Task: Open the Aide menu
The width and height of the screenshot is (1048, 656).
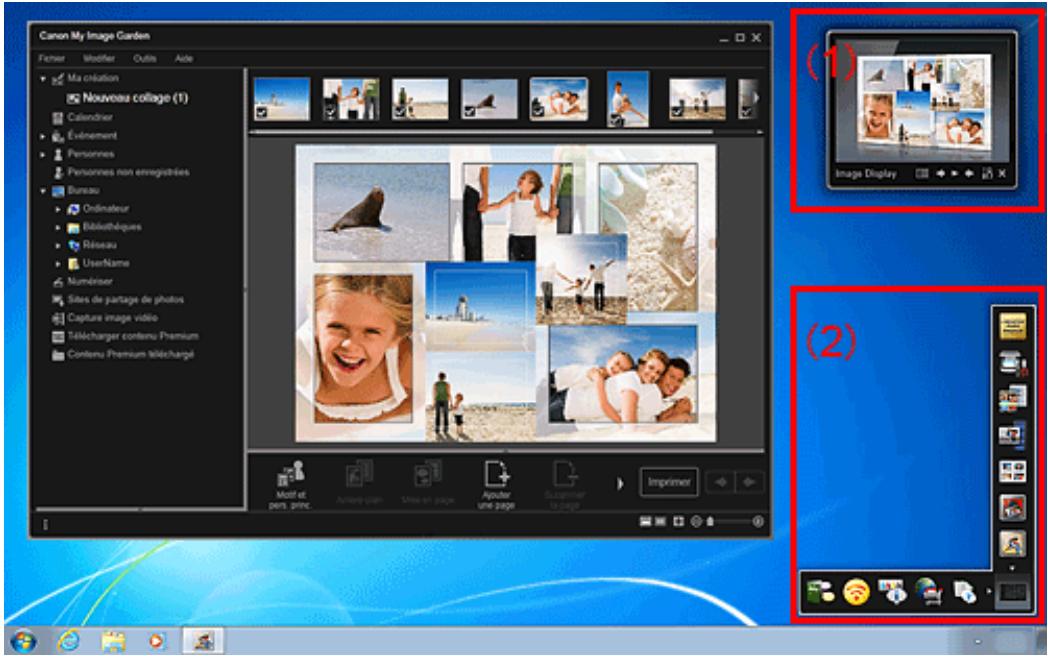Action: click(184, 59)
